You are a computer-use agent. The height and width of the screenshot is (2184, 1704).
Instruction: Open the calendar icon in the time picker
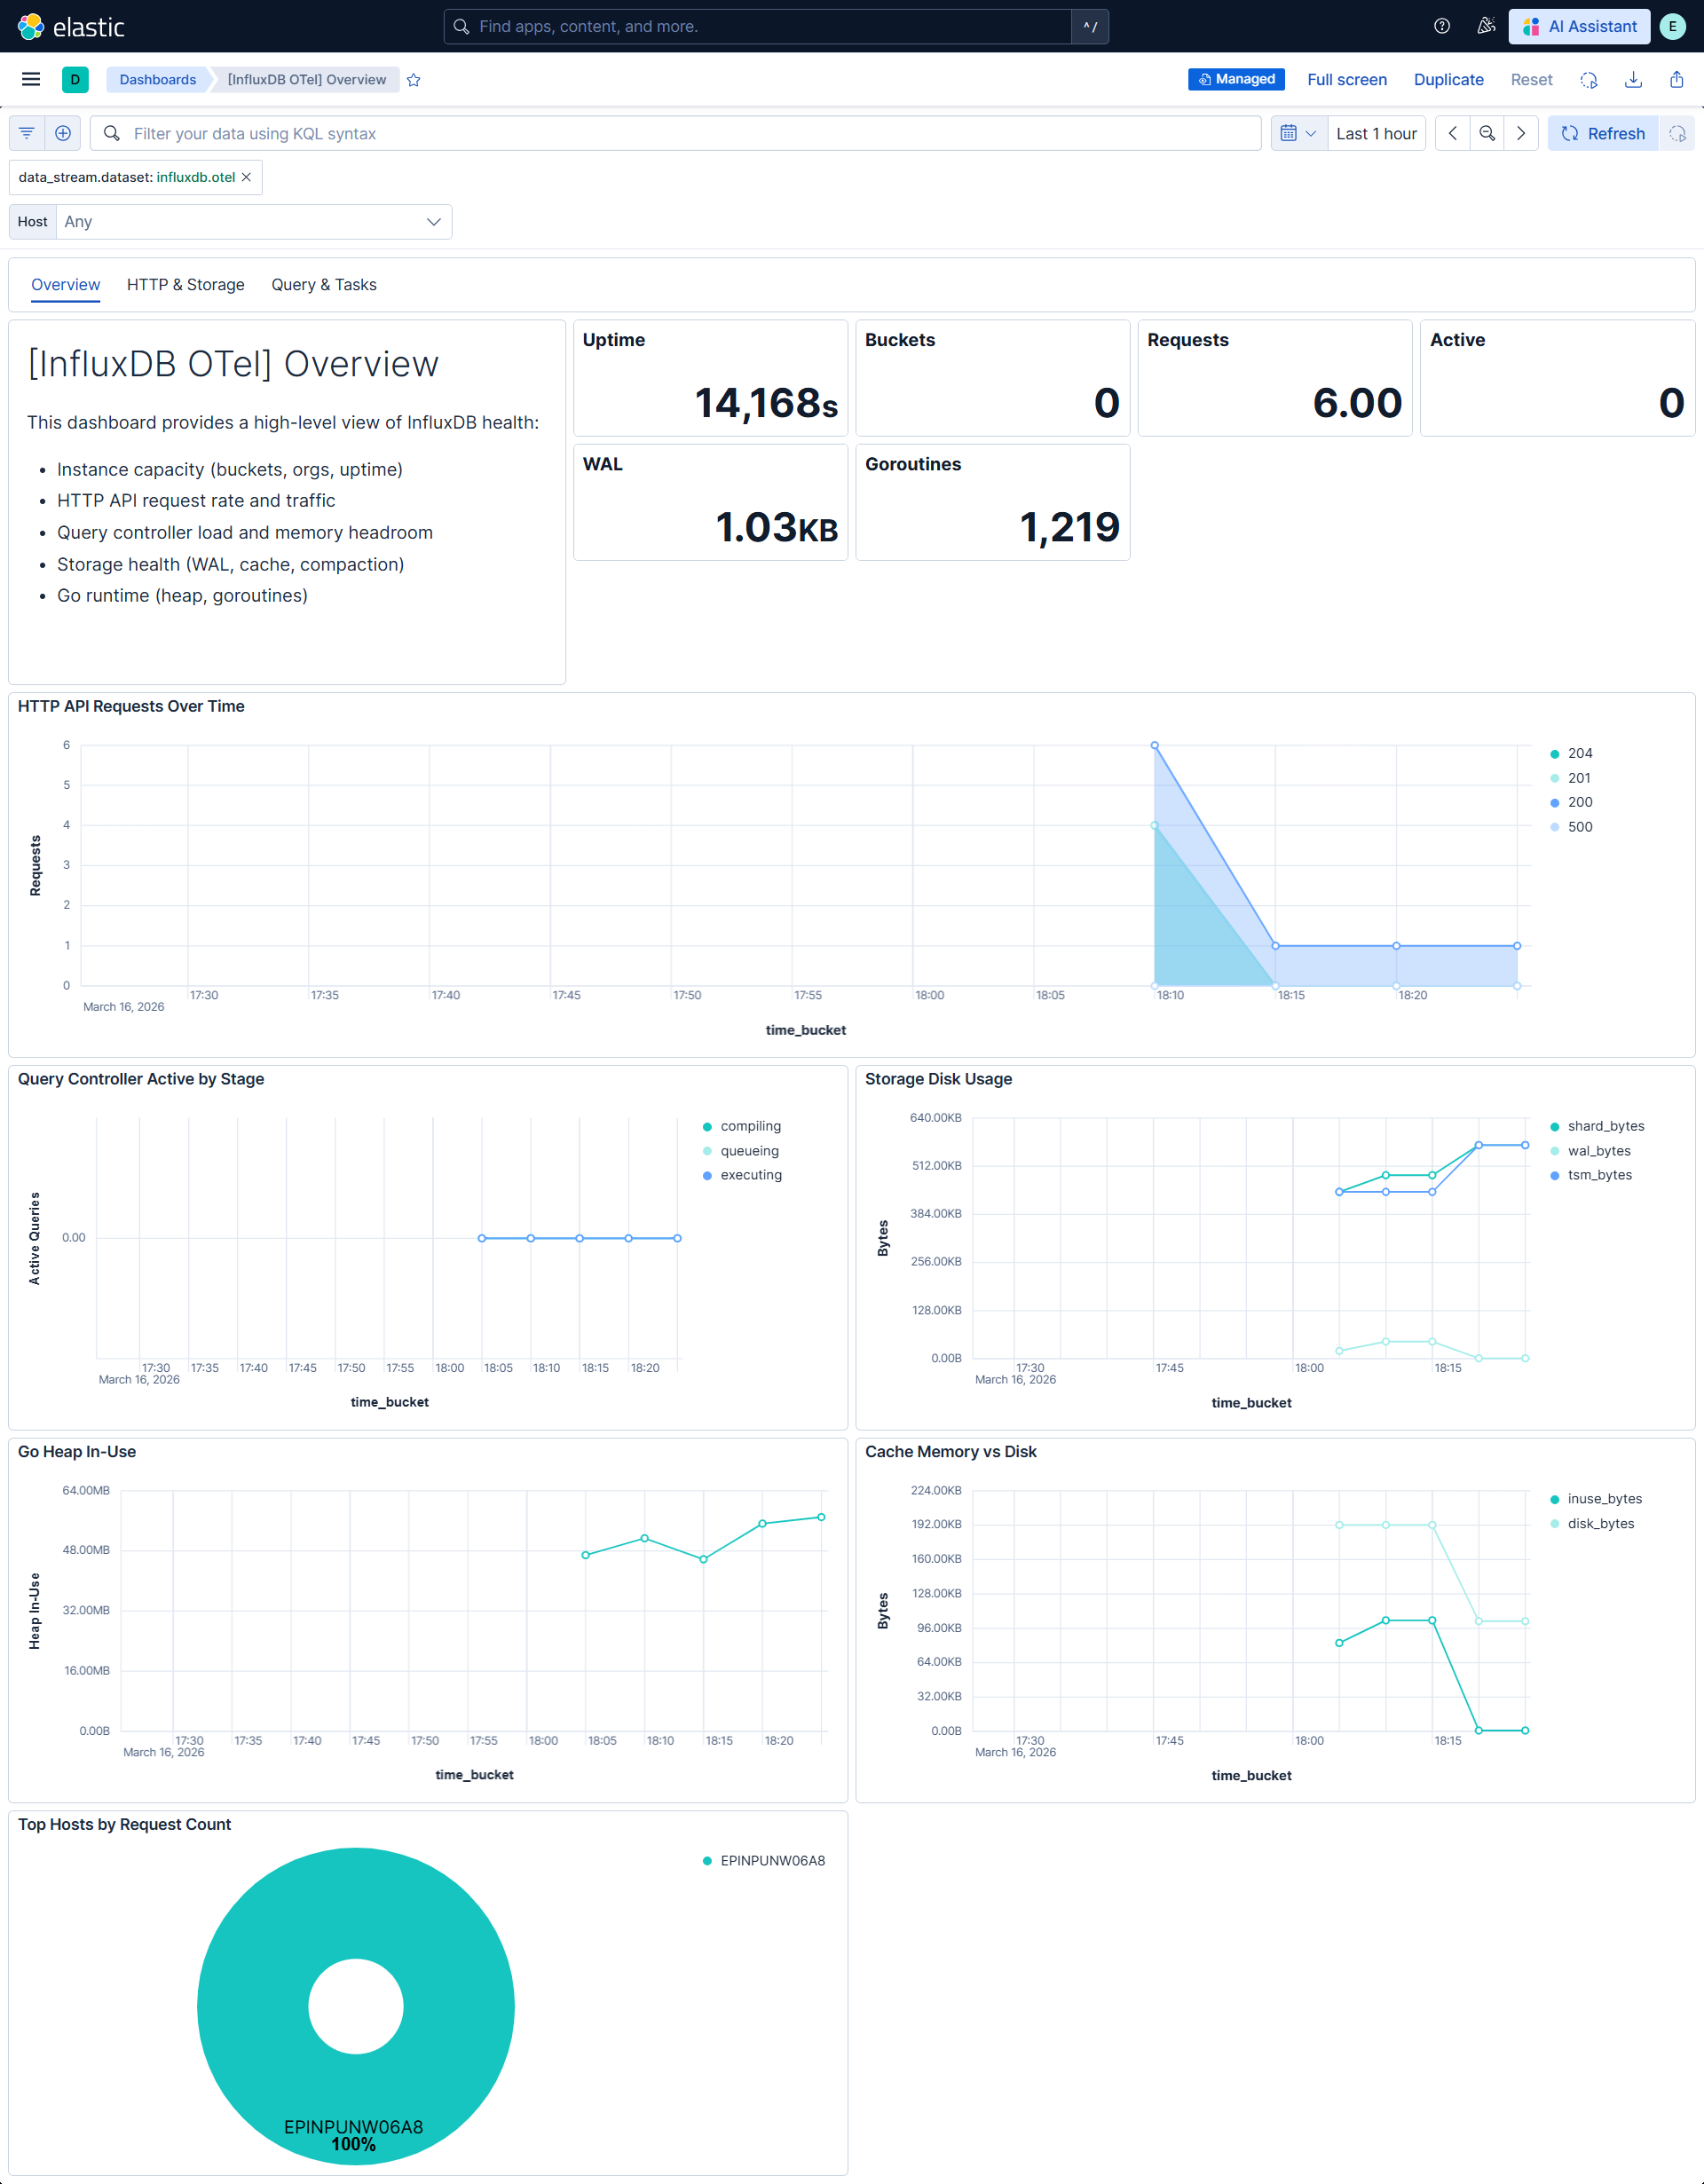click(1290, 133)
